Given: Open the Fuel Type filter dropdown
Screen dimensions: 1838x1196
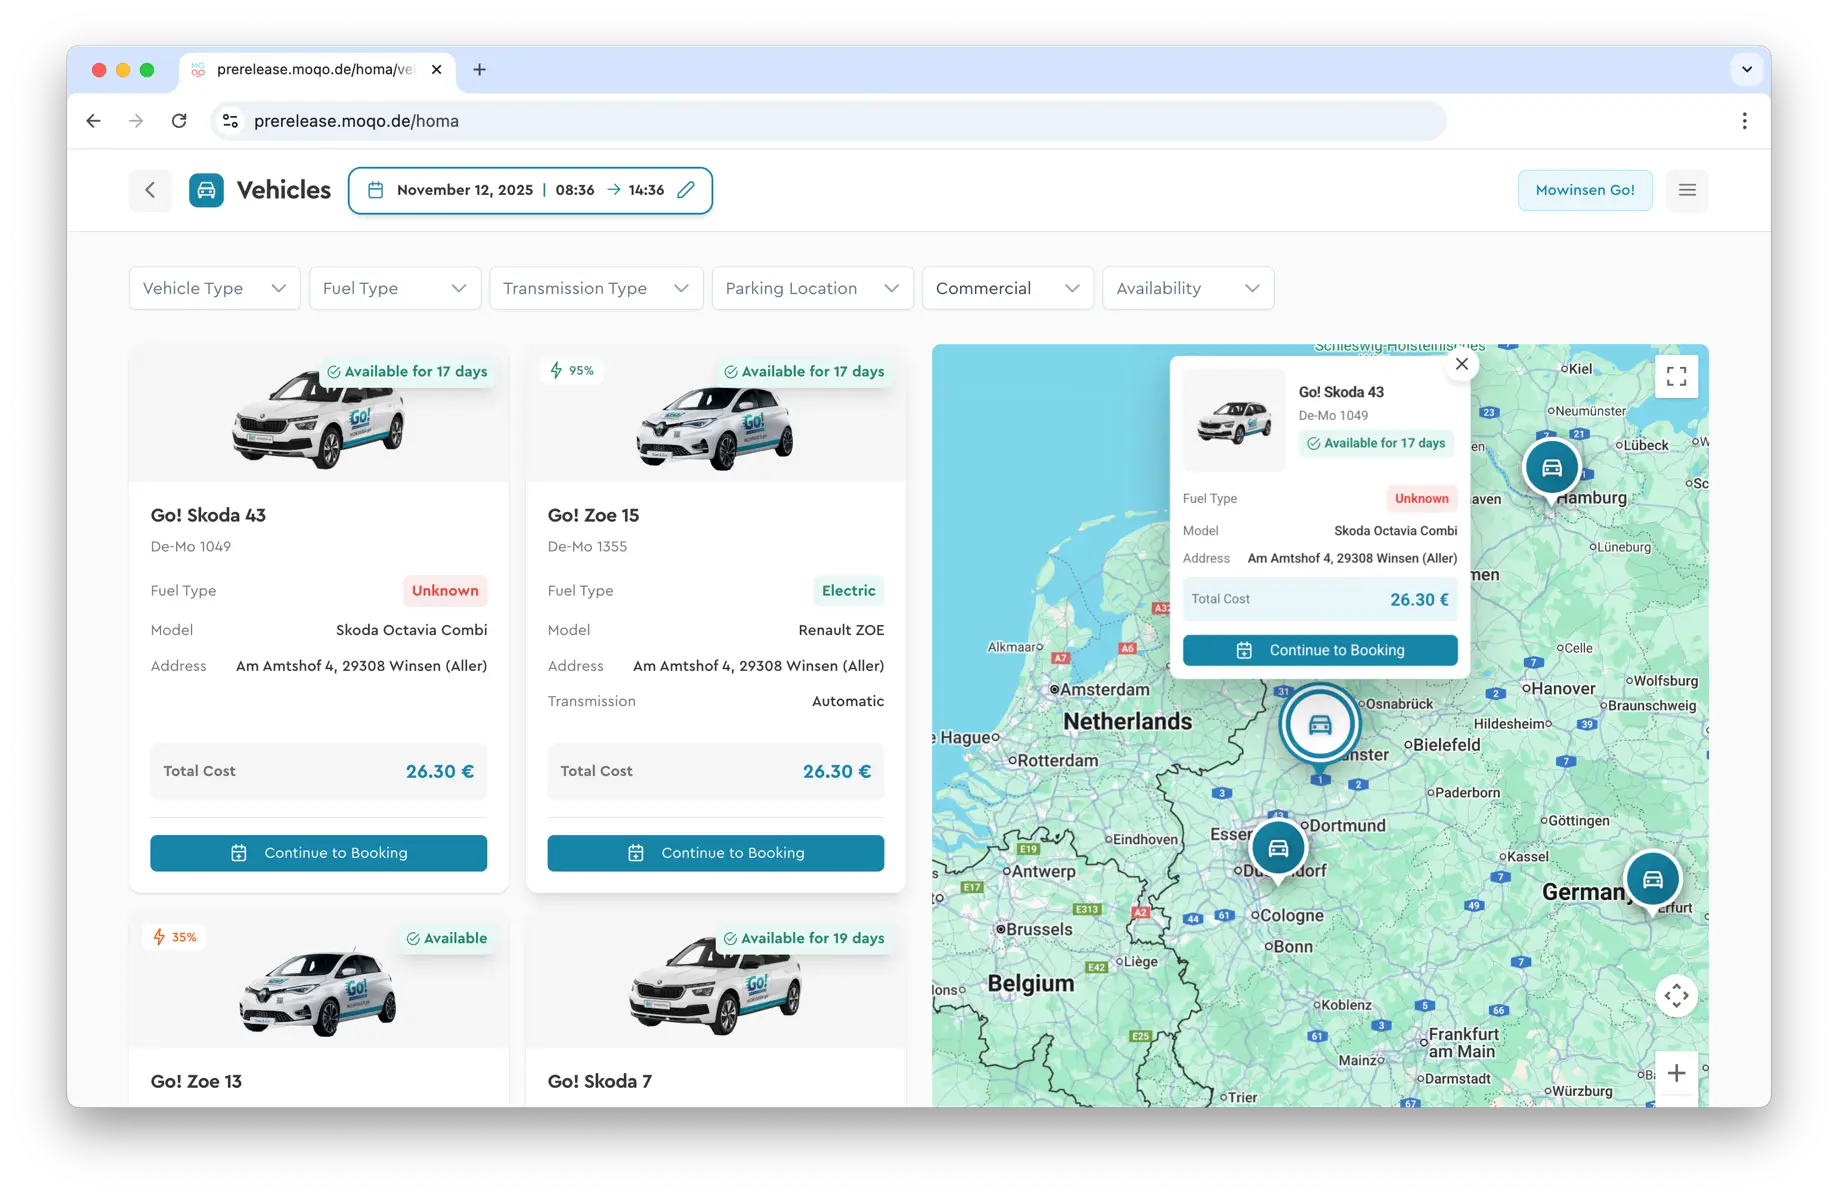Looking at the screenshot, I should click(x=395, y=288).
